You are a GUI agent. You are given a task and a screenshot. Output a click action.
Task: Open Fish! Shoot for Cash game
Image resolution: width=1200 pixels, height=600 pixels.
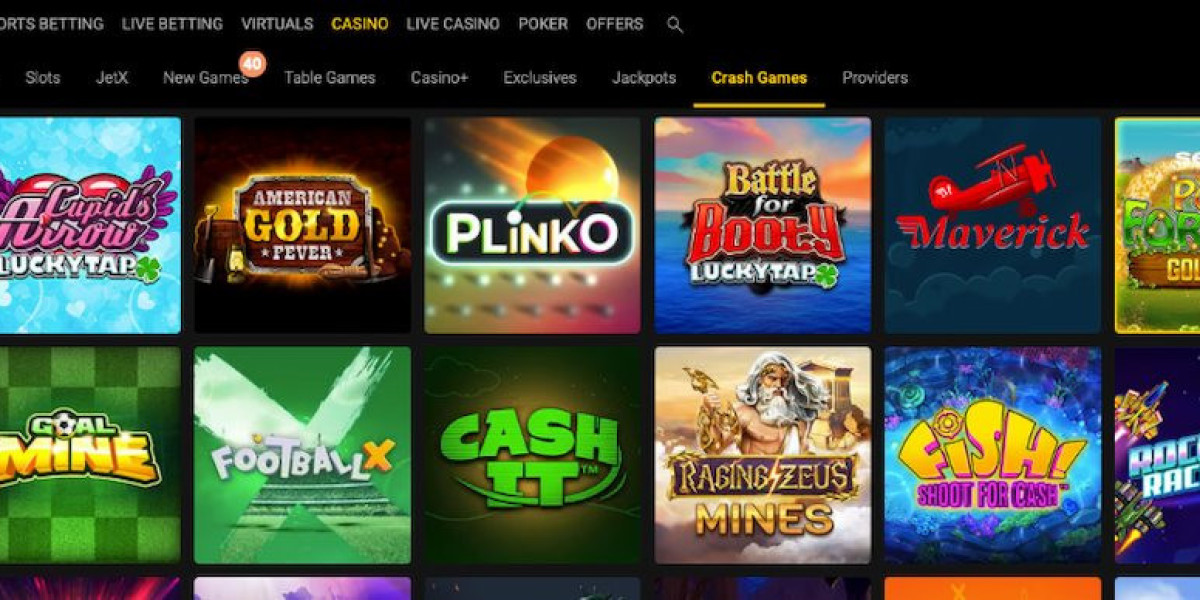point(992,455)
